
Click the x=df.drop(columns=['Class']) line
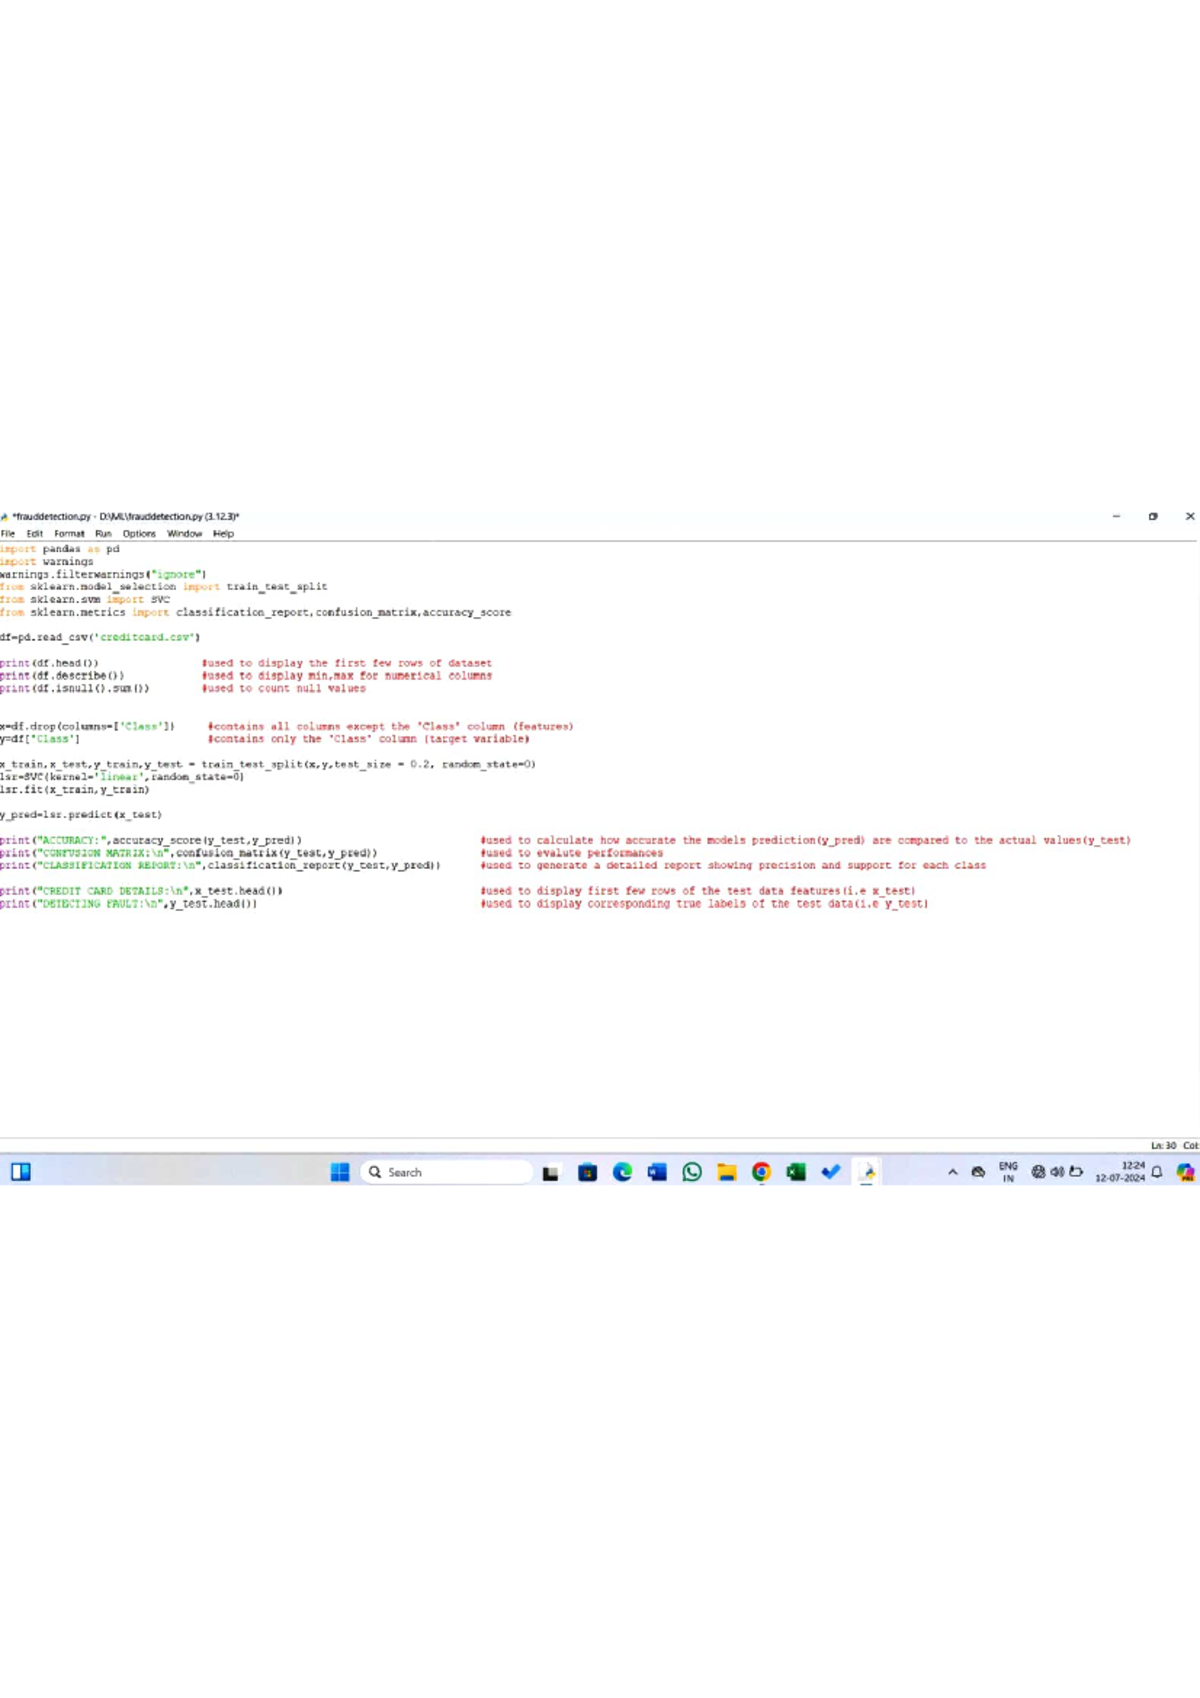pos(88,727)
